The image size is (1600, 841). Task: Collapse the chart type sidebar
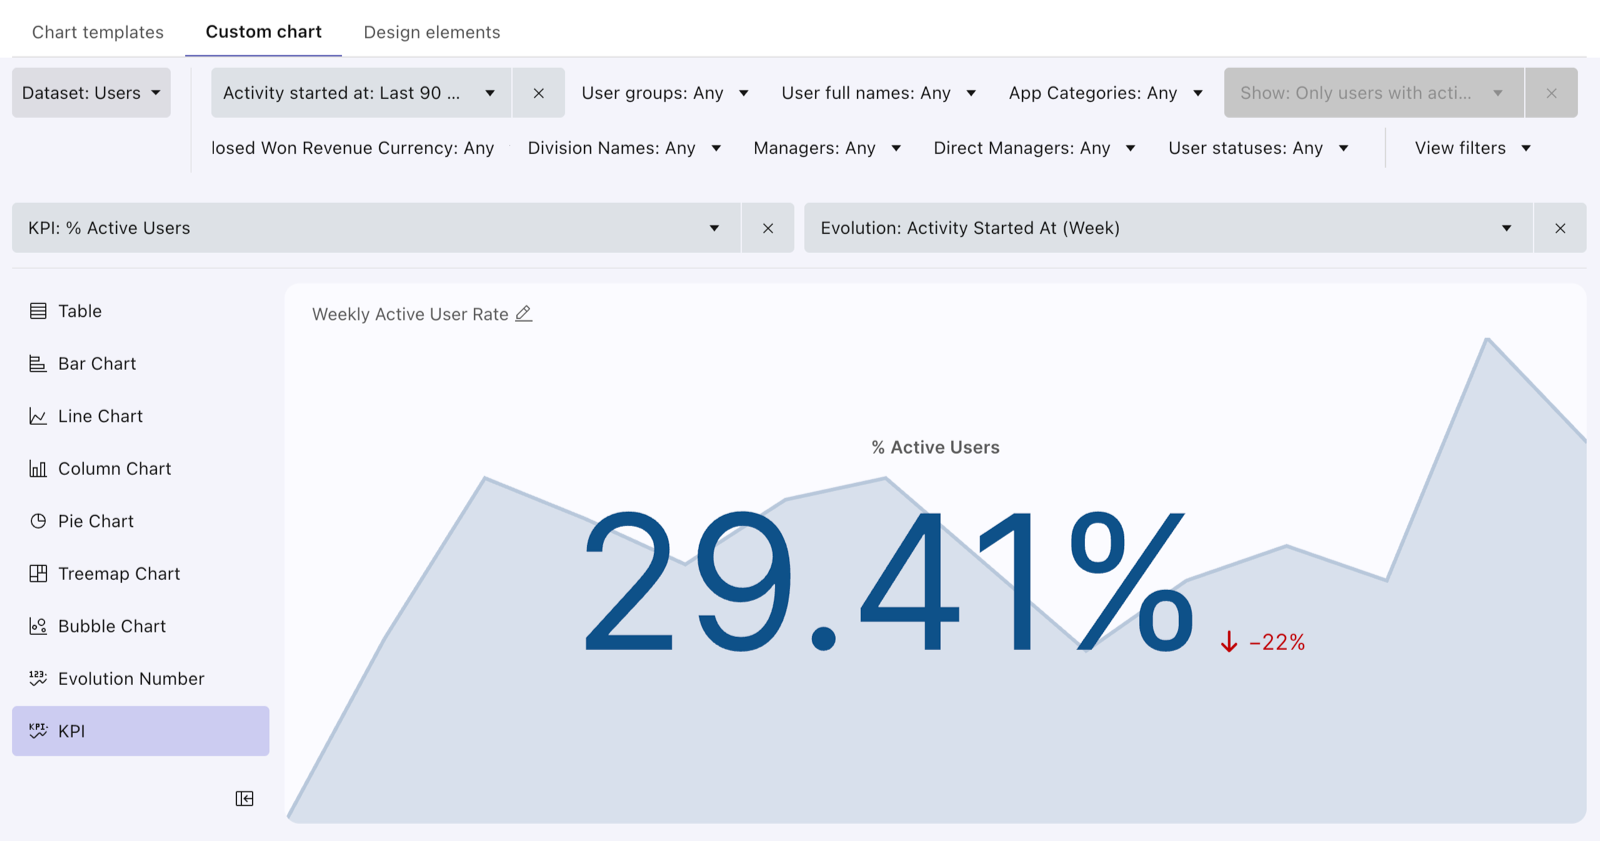pos(244,798)
